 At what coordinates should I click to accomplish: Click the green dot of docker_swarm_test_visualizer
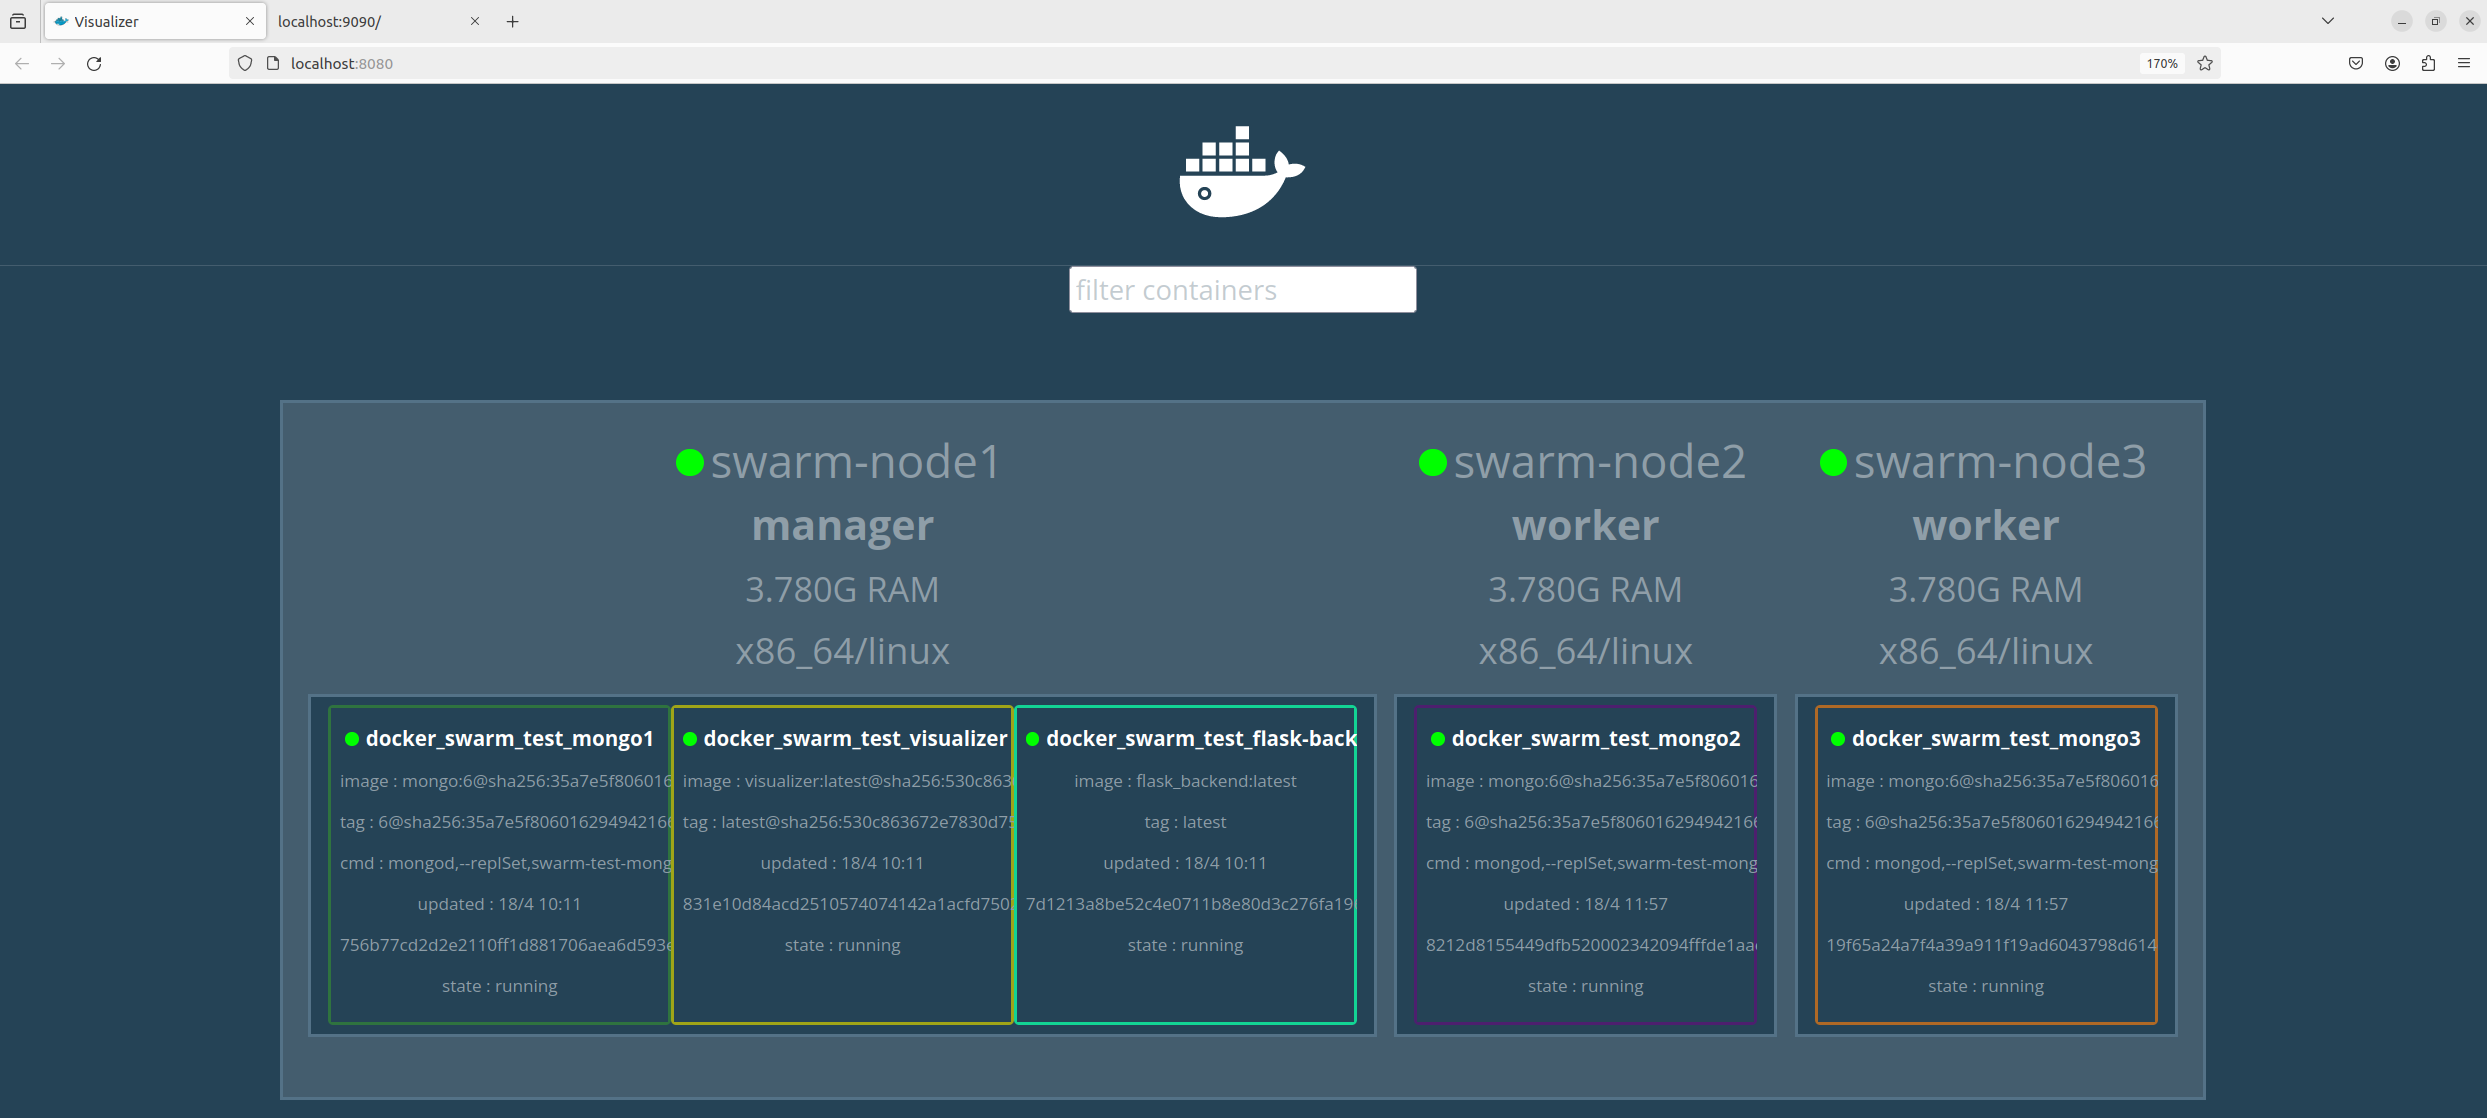click(689, 739)
